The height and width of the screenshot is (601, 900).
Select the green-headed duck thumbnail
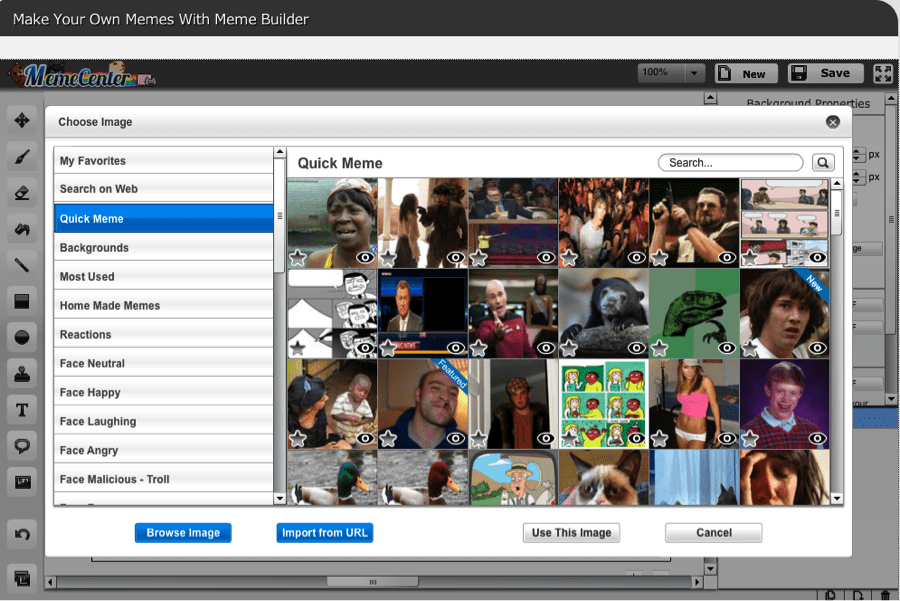(x=332, y=478)
